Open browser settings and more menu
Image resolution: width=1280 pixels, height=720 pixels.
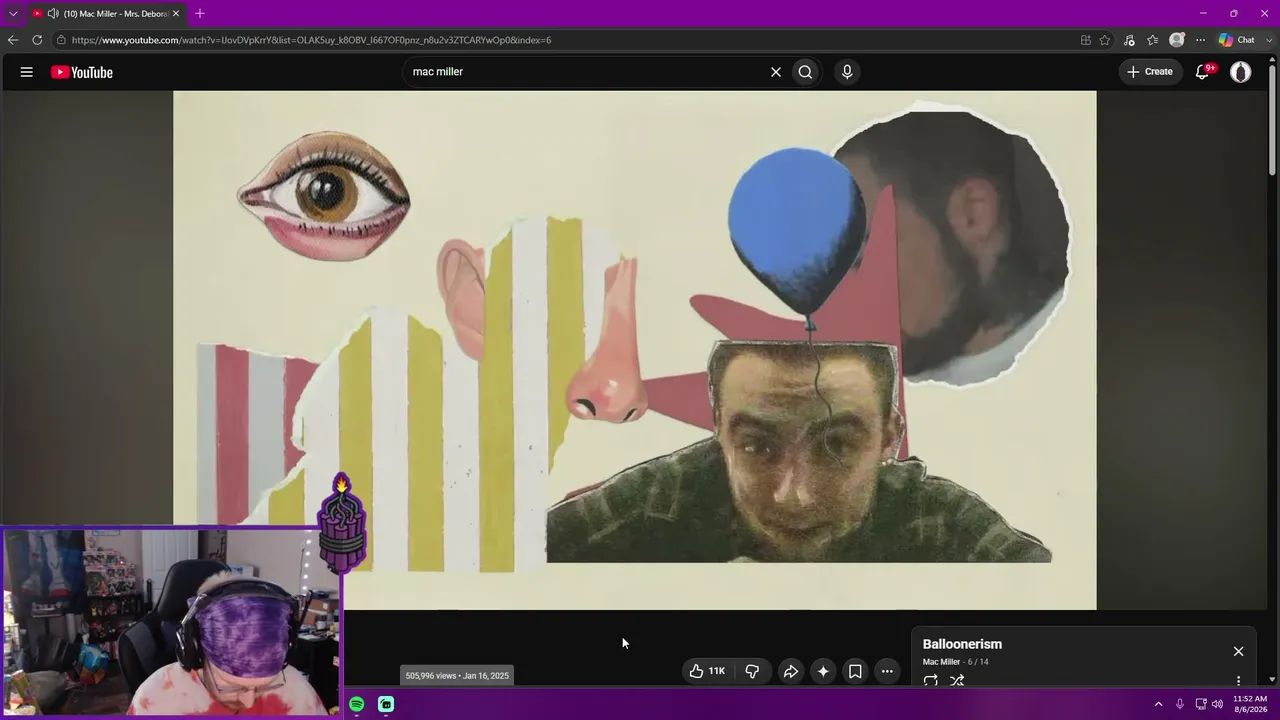point(1200,40)
